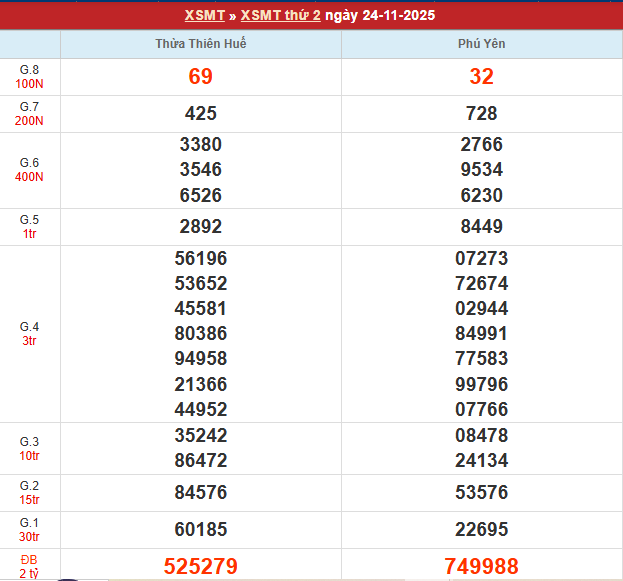Click the ĐB 2 tỷ prize label
Viewport: 623px width, 581px height.
[x=29, y=566]
